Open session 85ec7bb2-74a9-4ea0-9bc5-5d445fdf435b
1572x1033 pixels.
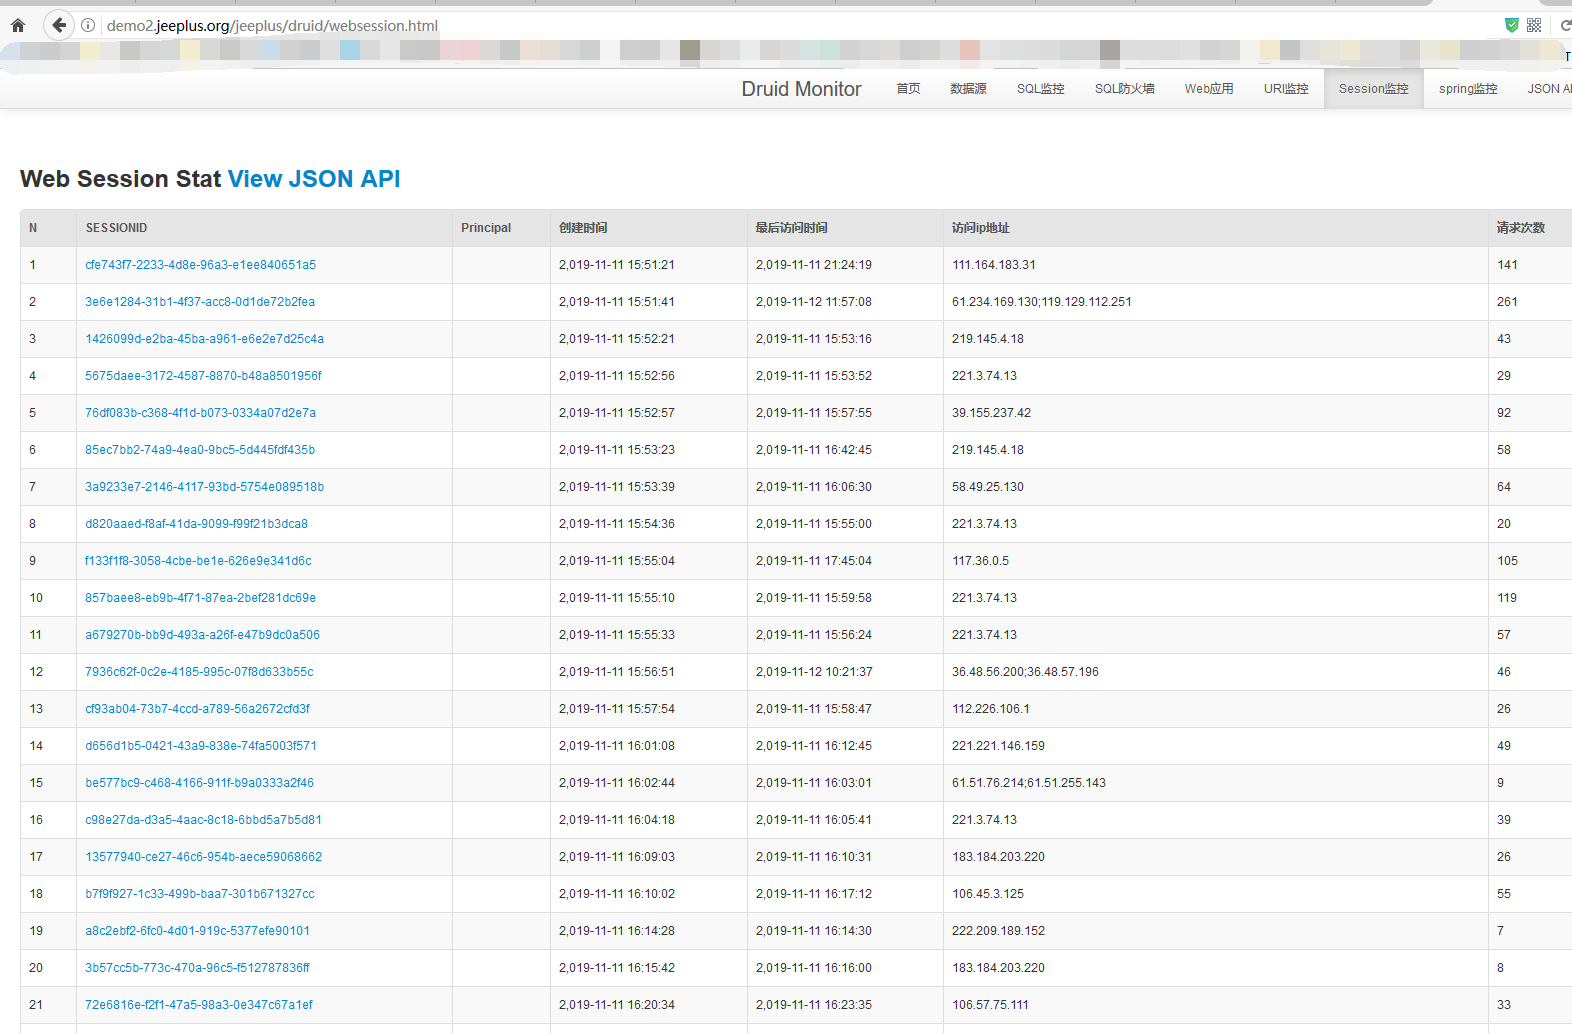pos(200,450)
